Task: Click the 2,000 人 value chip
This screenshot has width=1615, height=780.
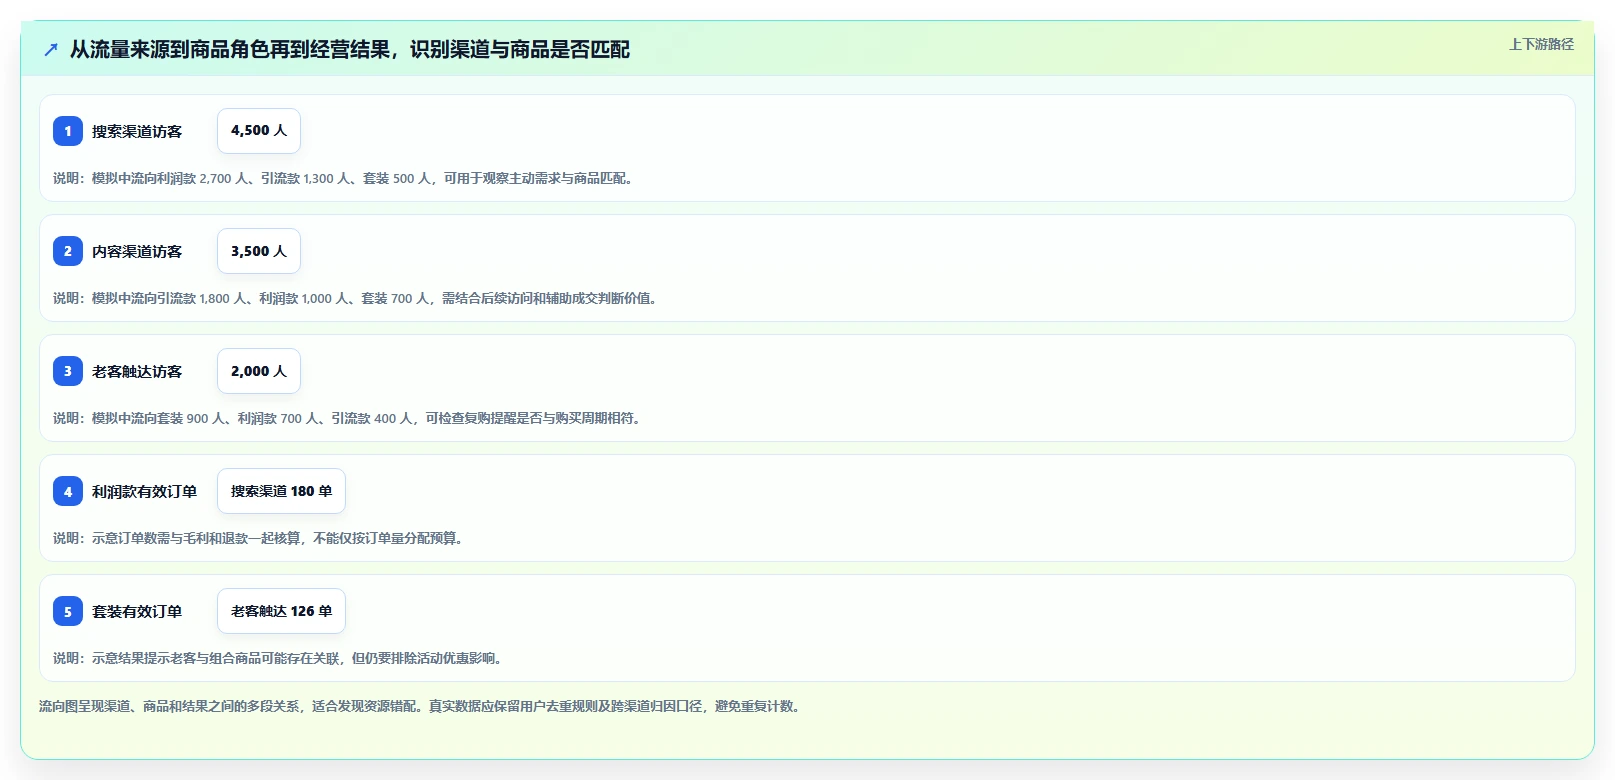Action: pos(259,371)
